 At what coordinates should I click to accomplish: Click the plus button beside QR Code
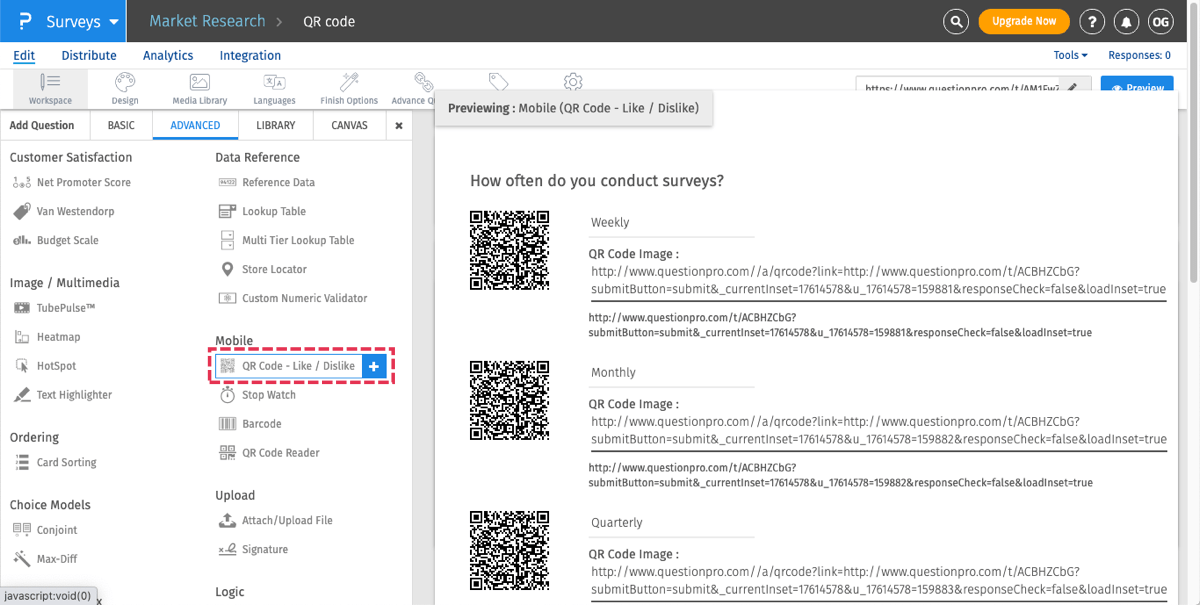pos(374,366)
